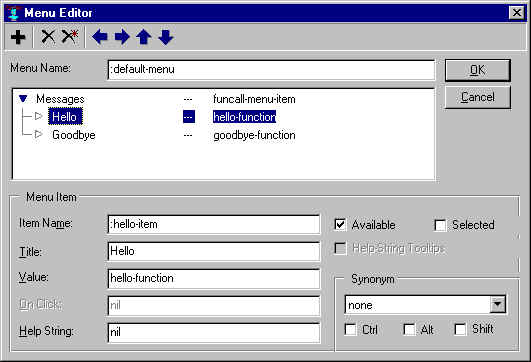
Task: Toggle the Ctrl modifier checkbox
Action: point(350,329)
